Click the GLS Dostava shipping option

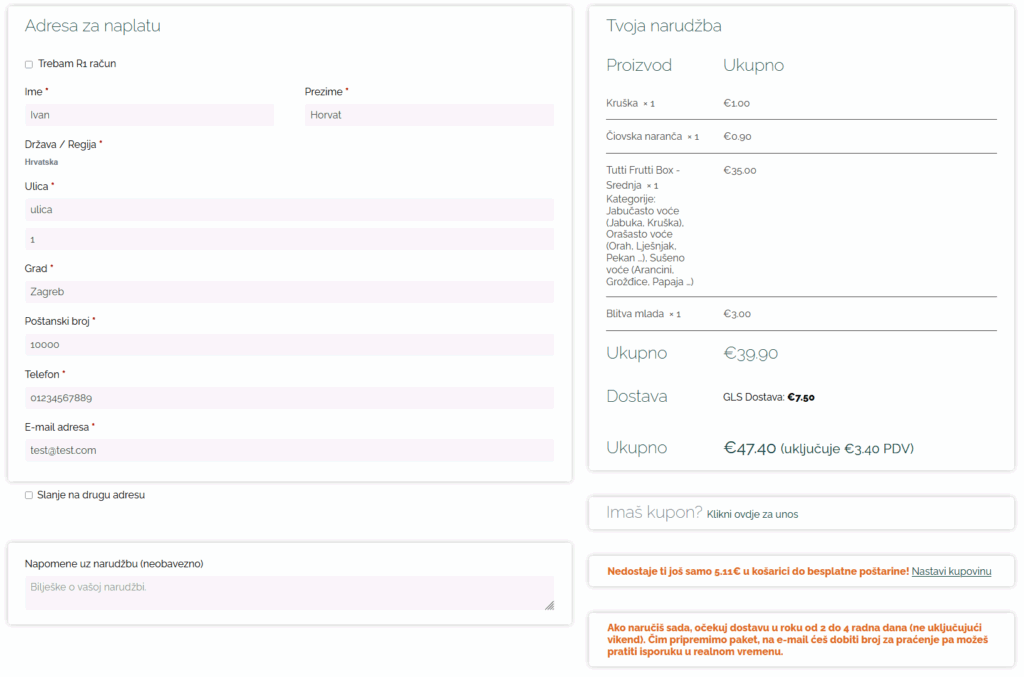[x=768, y=397]
